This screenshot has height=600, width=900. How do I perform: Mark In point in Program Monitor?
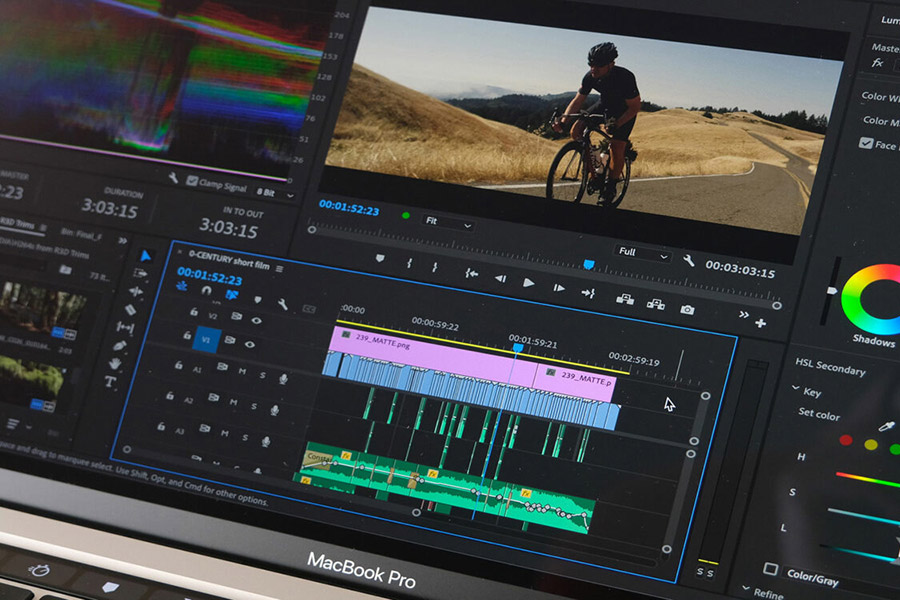409,263
